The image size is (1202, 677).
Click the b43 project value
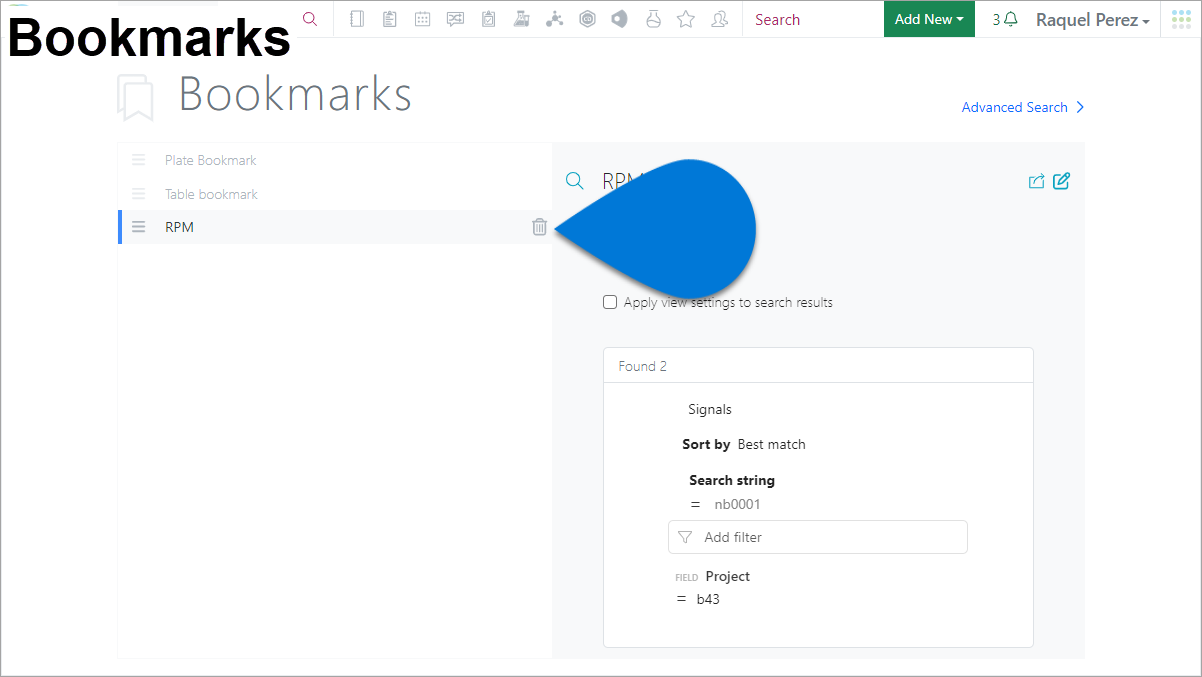(708, 599)
